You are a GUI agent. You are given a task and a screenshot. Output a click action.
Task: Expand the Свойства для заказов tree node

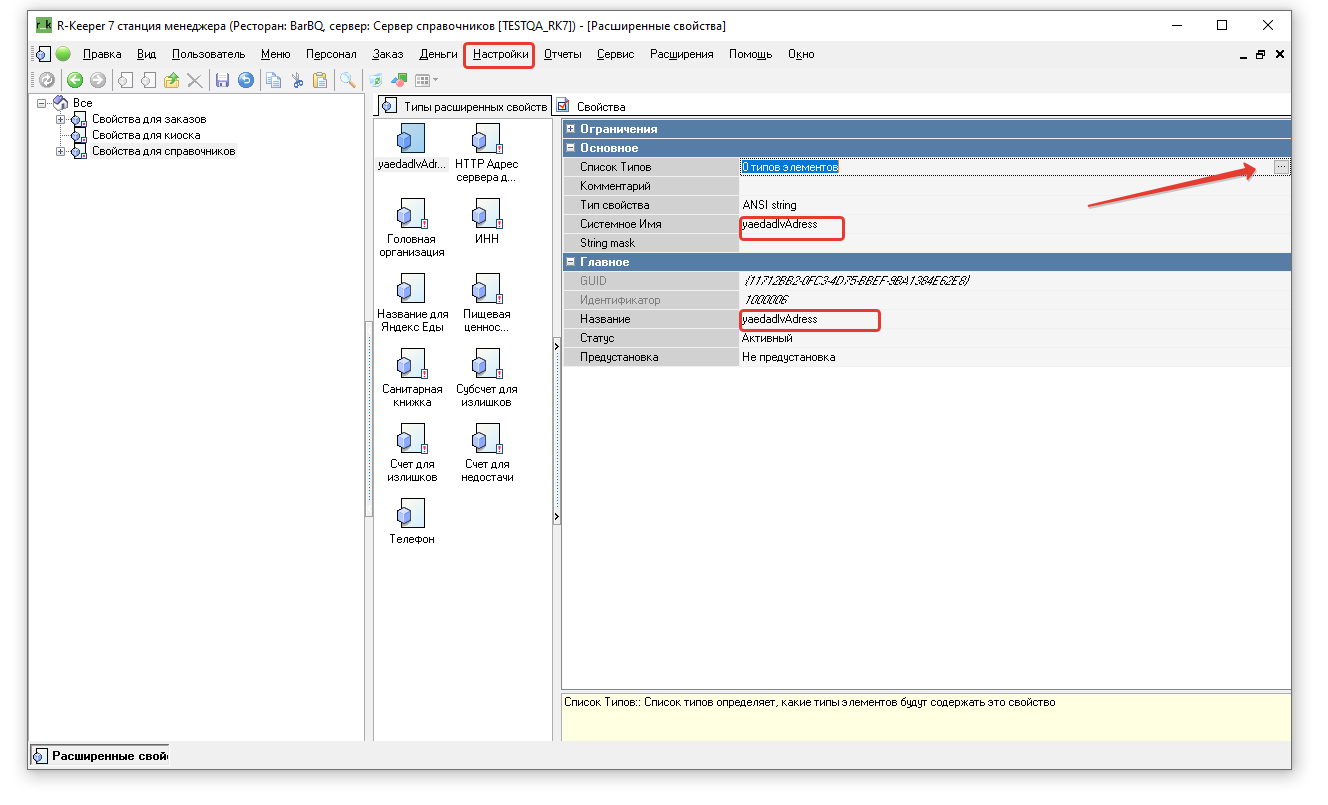pyautogui.click(x=61, y=119)
